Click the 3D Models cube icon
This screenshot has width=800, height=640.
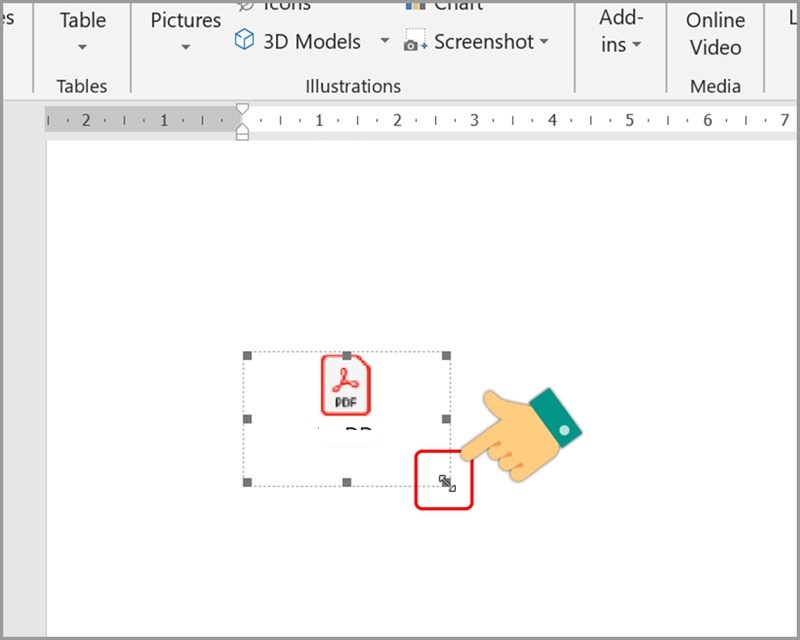[244, 41]
